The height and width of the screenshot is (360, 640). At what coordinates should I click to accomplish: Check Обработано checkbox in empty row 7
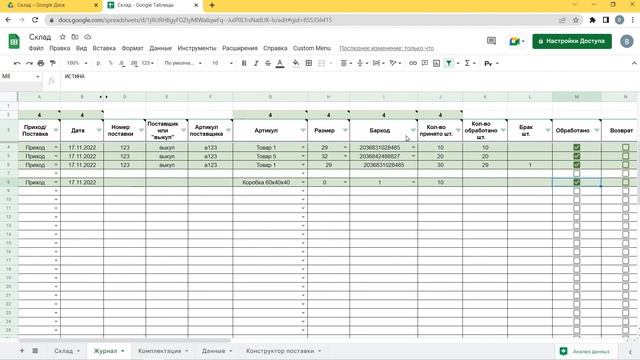click(577, 173)
